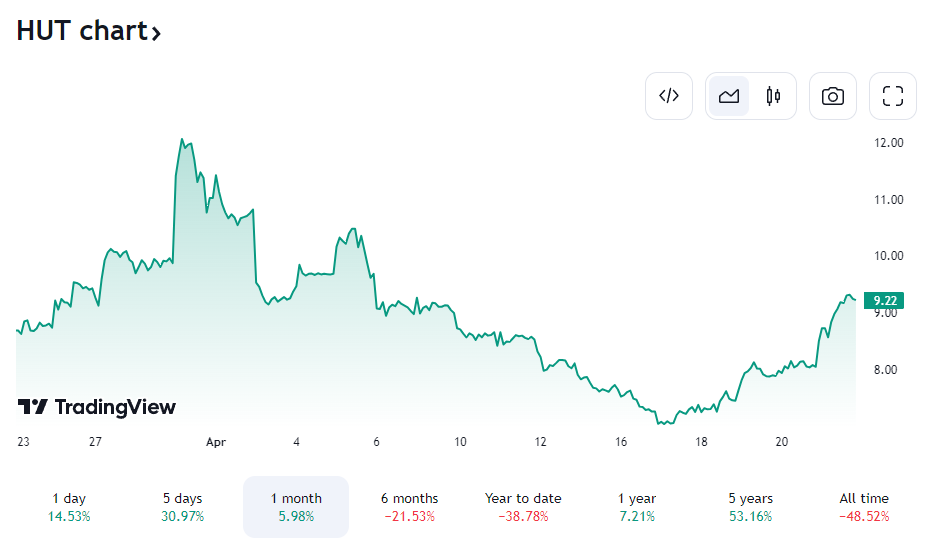Click the 27 date axis label
This screenshot has width=932, height=539.
[x=95, y=442]
